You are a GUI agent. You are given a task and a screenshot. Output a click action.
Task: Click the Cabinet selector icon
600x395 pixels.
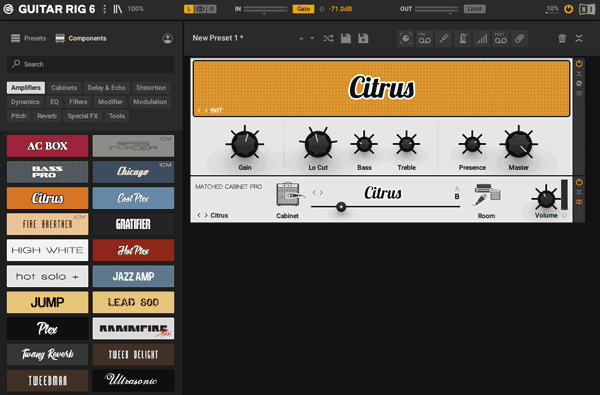(289, 194)
